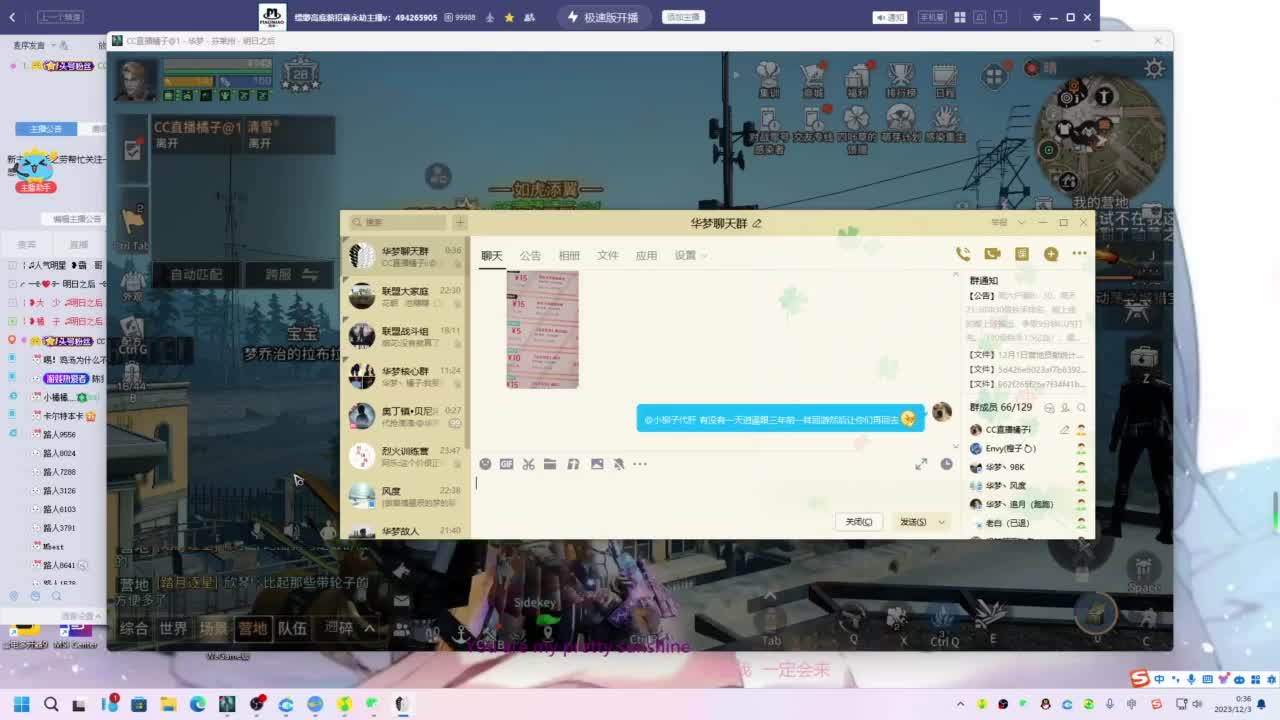Open the 文件 tab
Screen dimensions: 1280x720
tap(608, 256)
